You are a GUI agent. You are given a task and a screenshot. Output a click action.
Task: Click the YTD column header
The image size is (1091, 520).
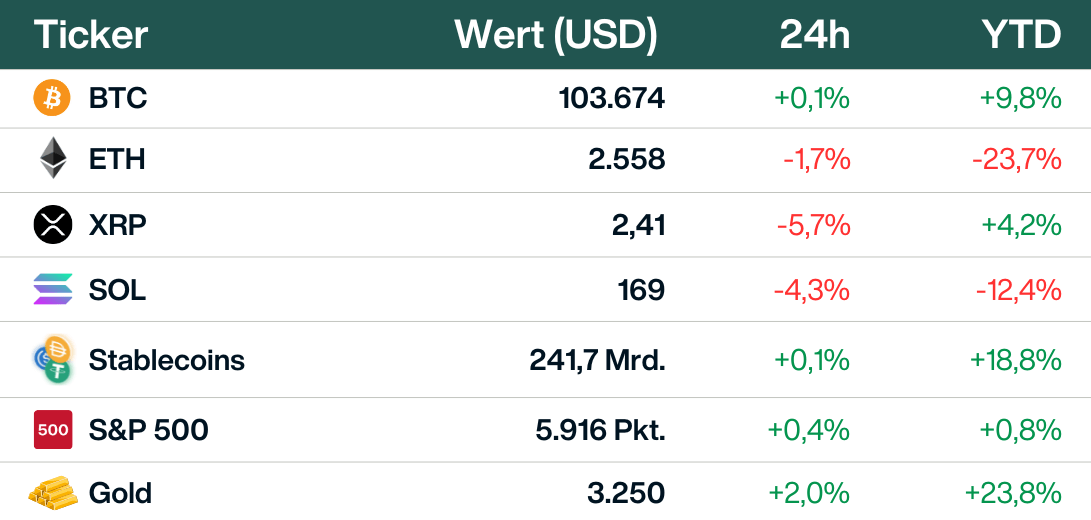(1021, 35)
